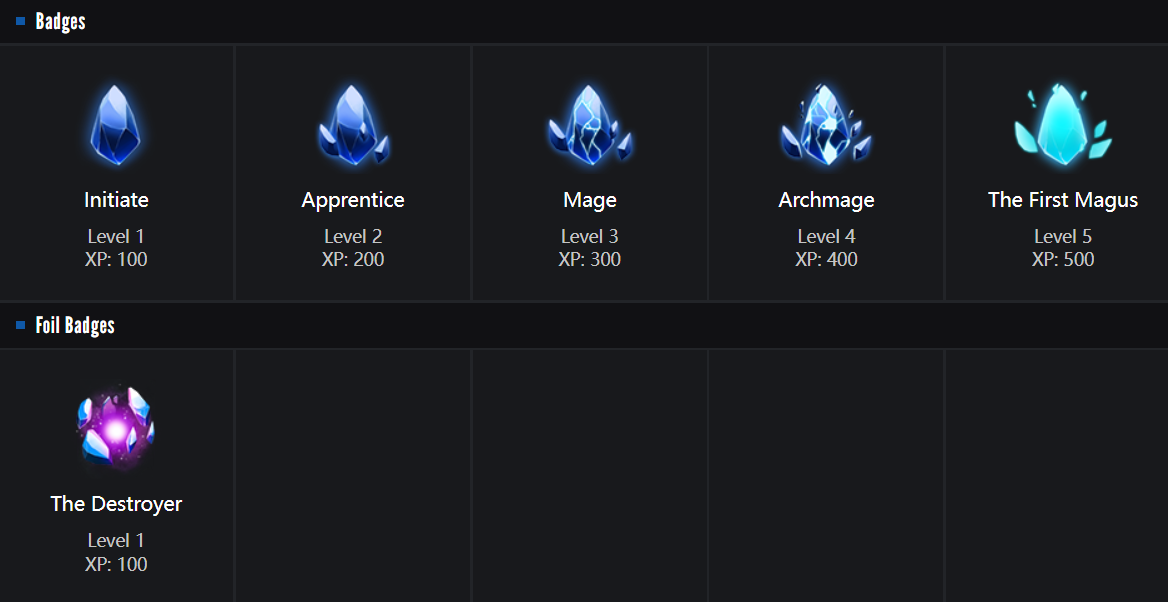Click the Archmage badge title
1168x602 pixels.
(826, 200)
